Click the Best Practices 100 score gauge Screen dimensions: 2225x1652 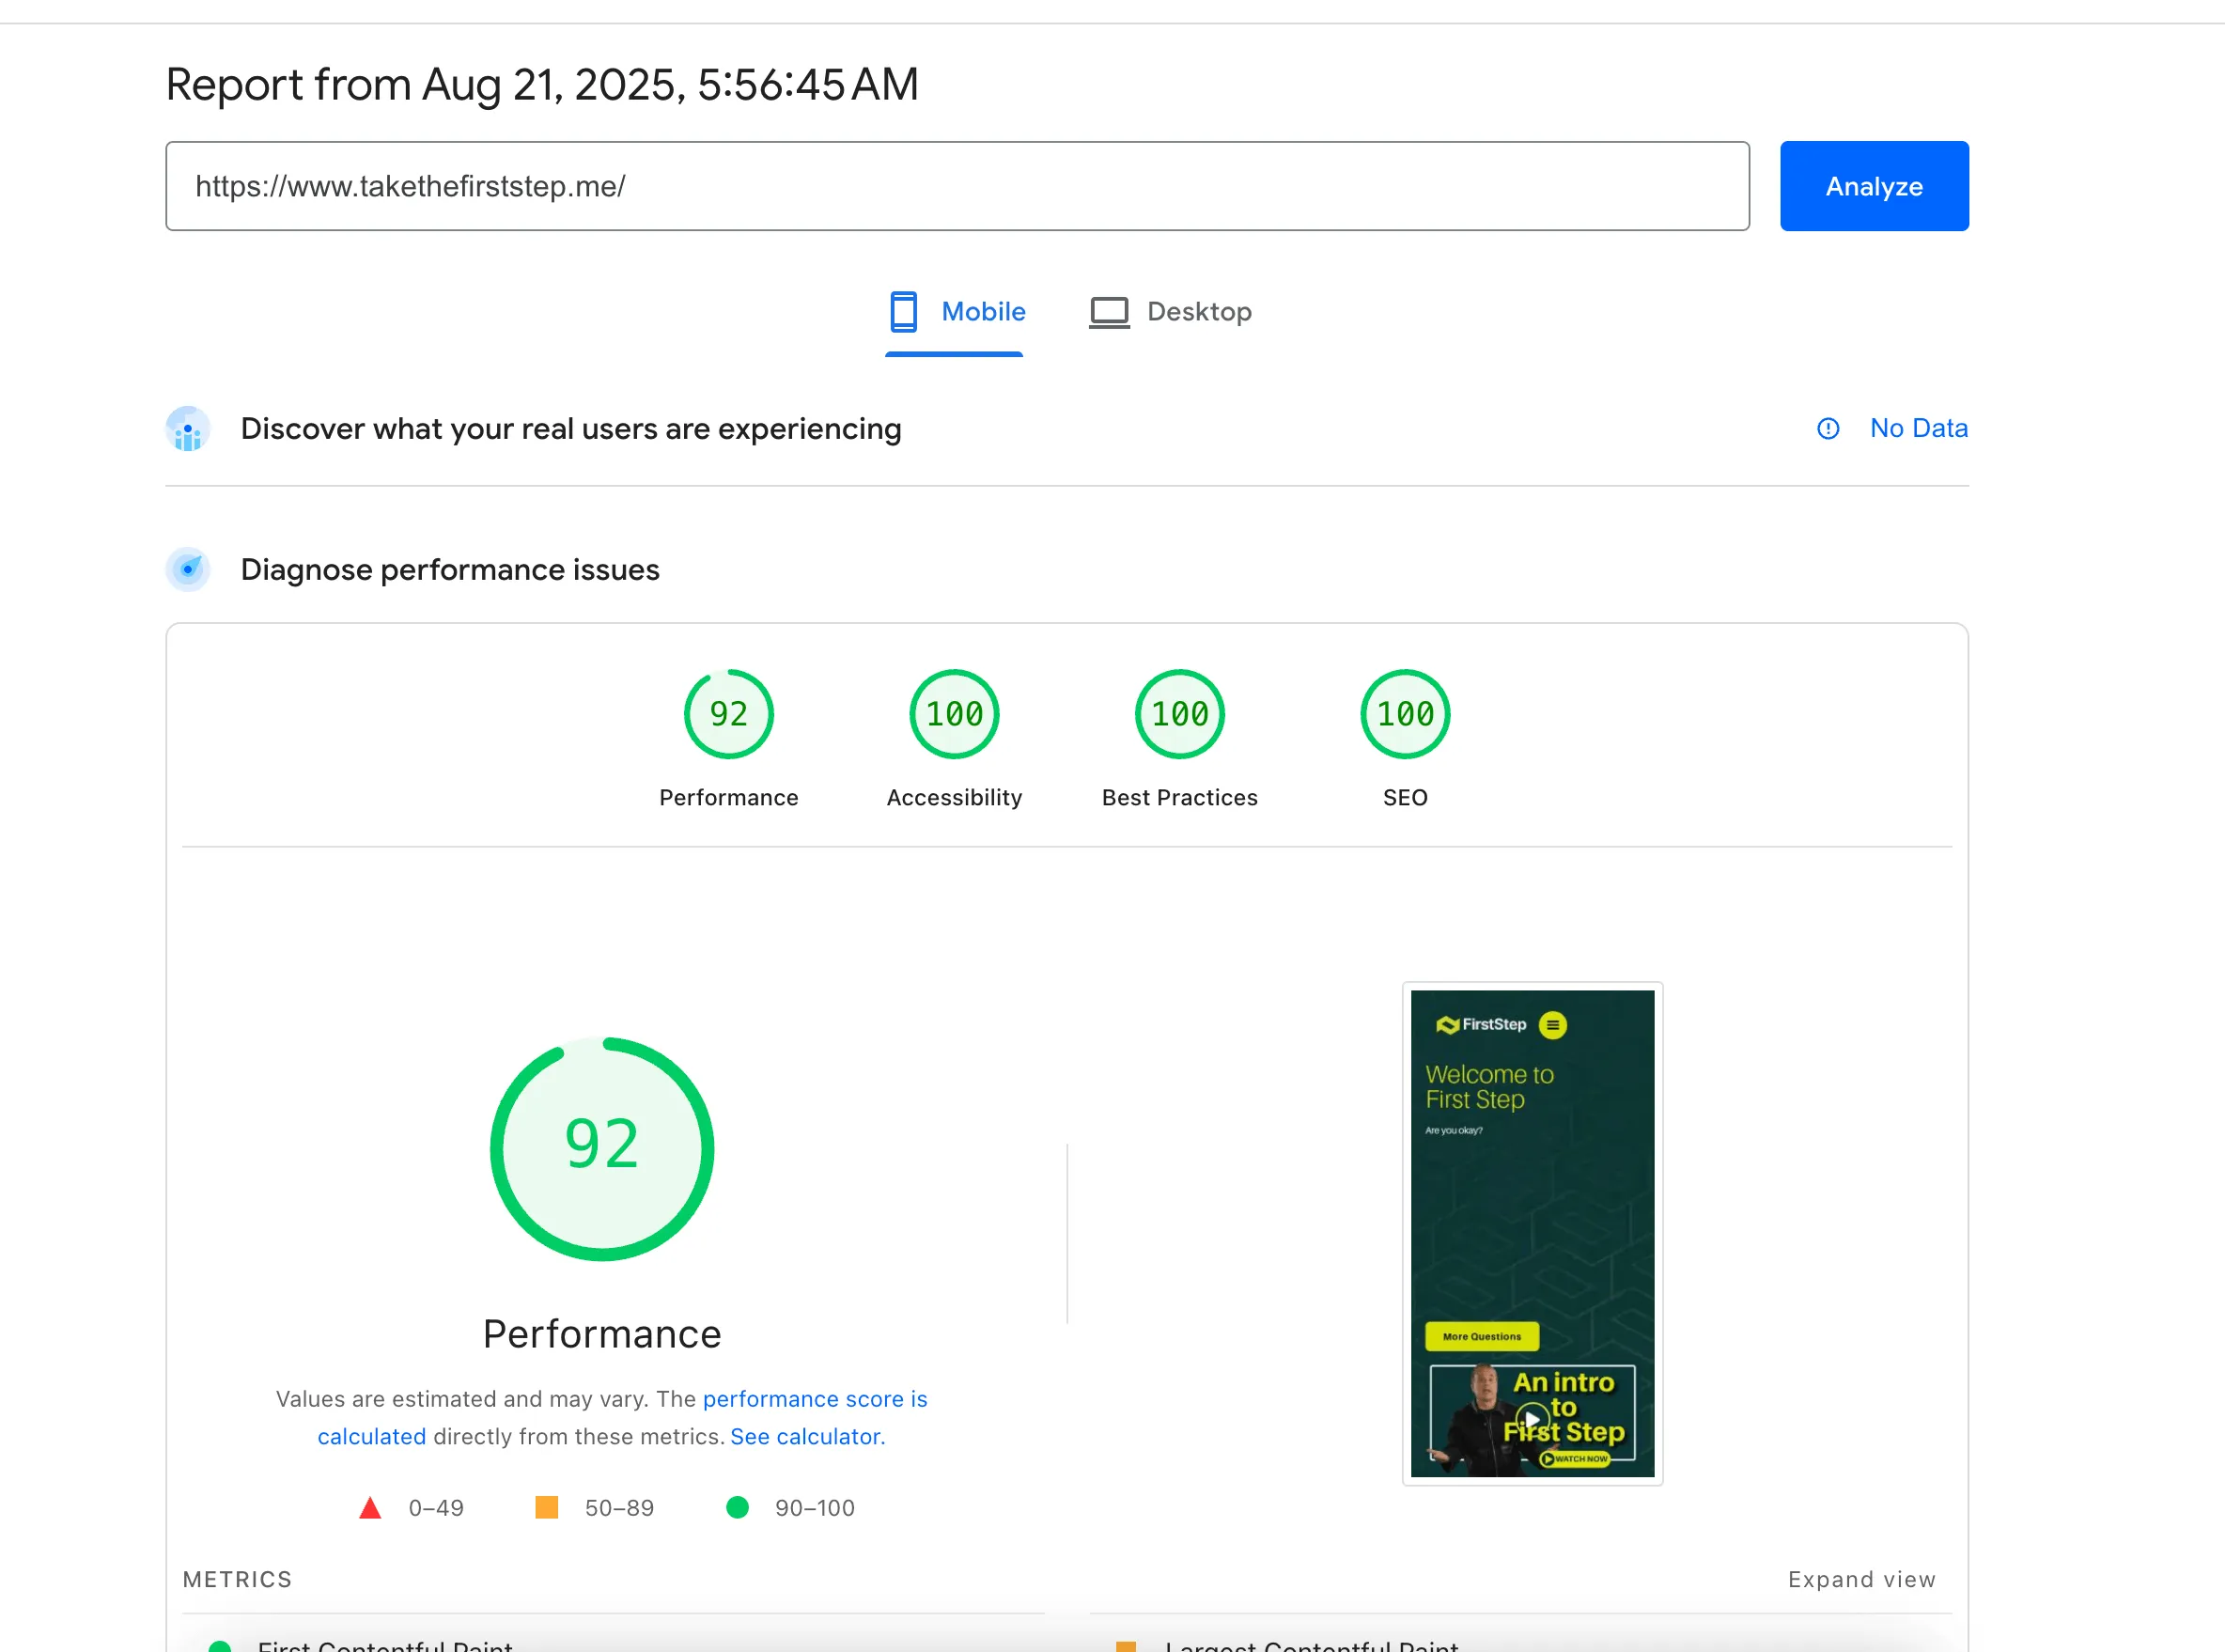coord(1179,714)
